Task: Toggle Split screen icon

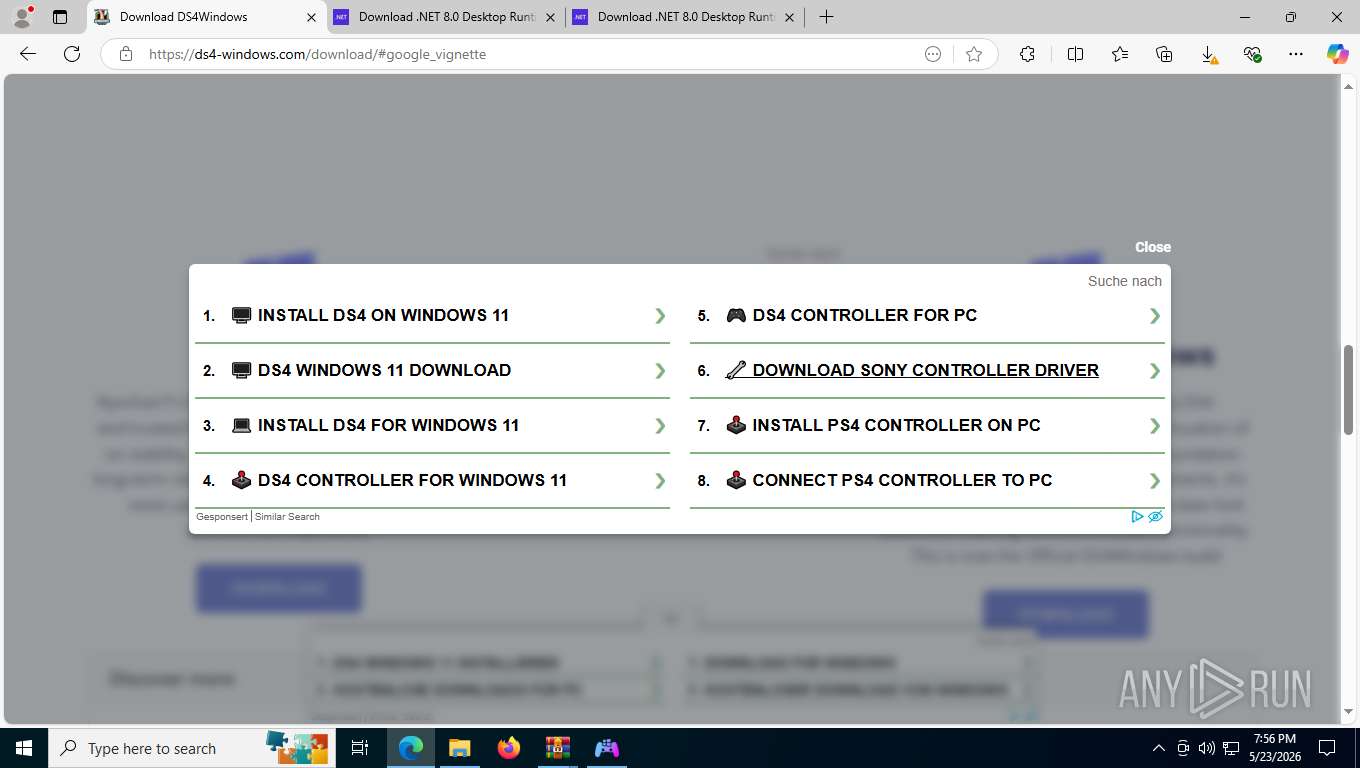Action: (1076, 54)
